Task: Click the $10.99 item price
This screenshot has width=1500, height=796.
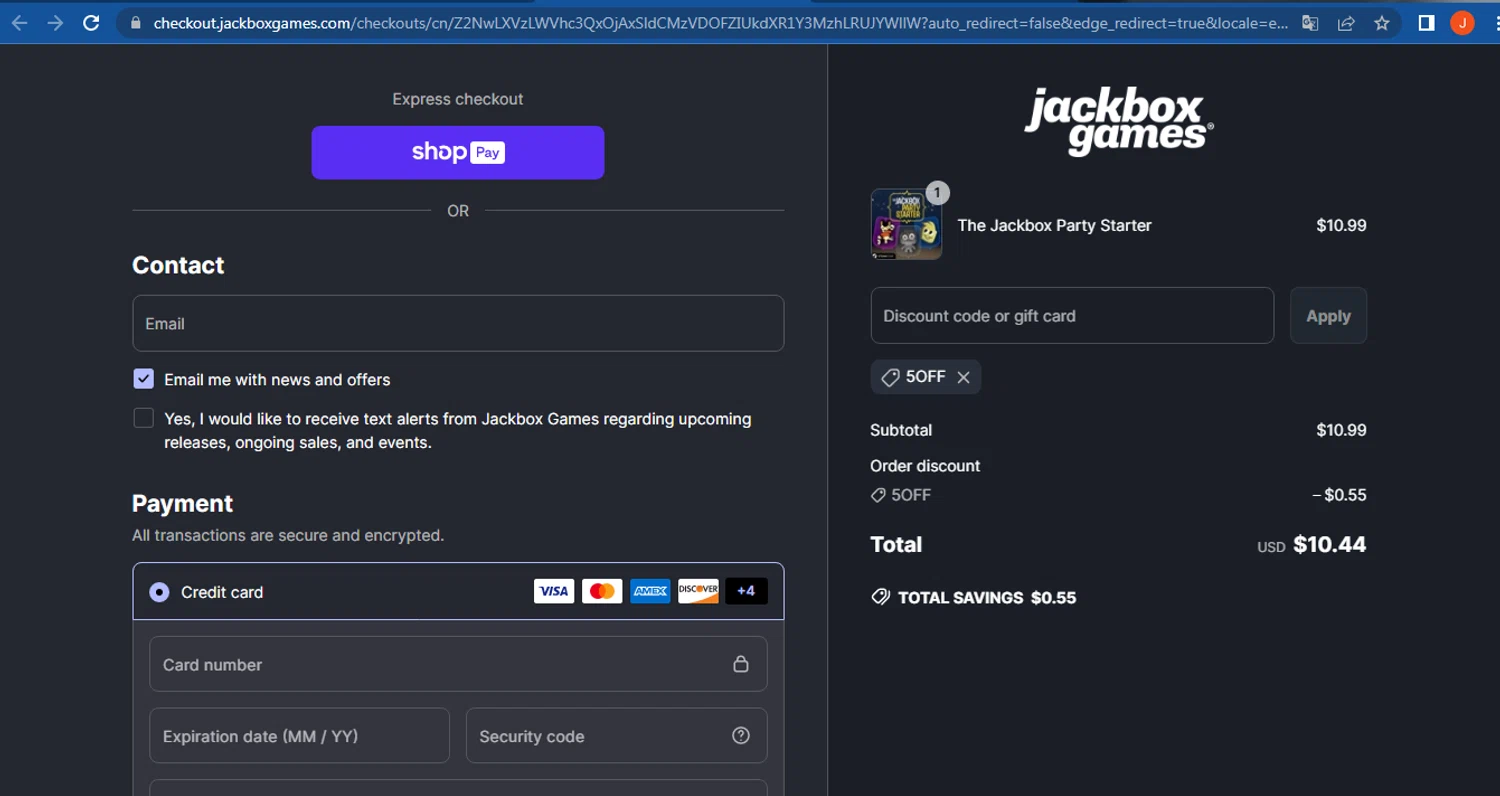Action: 1341,225
